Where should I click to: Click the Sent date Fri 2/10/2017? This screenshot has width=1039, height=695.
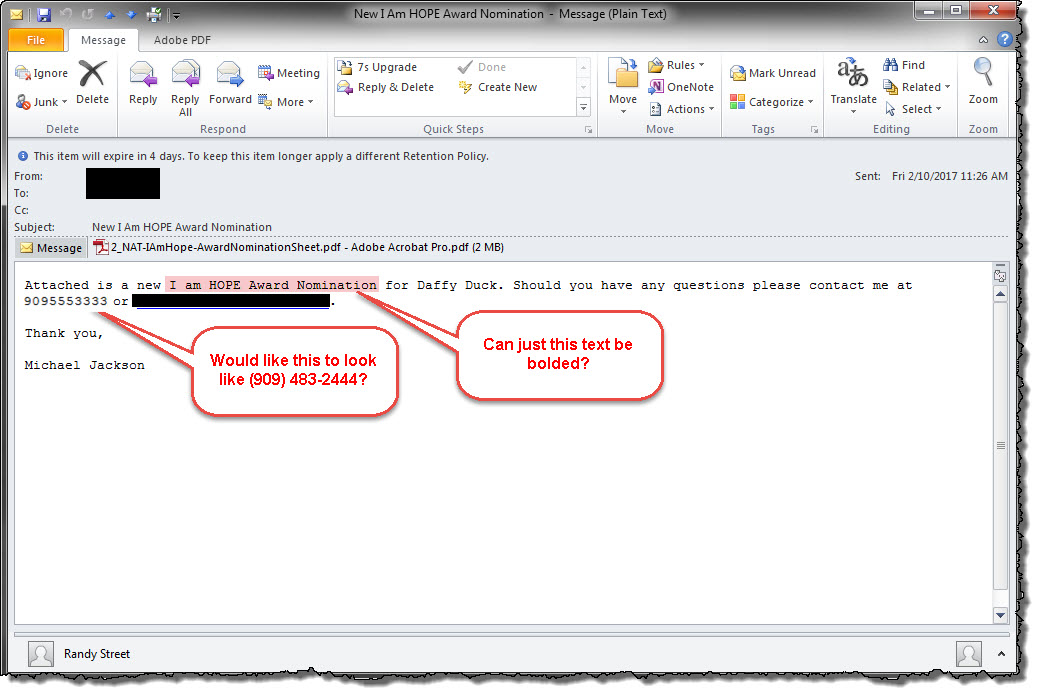click(x=950, y=176)
